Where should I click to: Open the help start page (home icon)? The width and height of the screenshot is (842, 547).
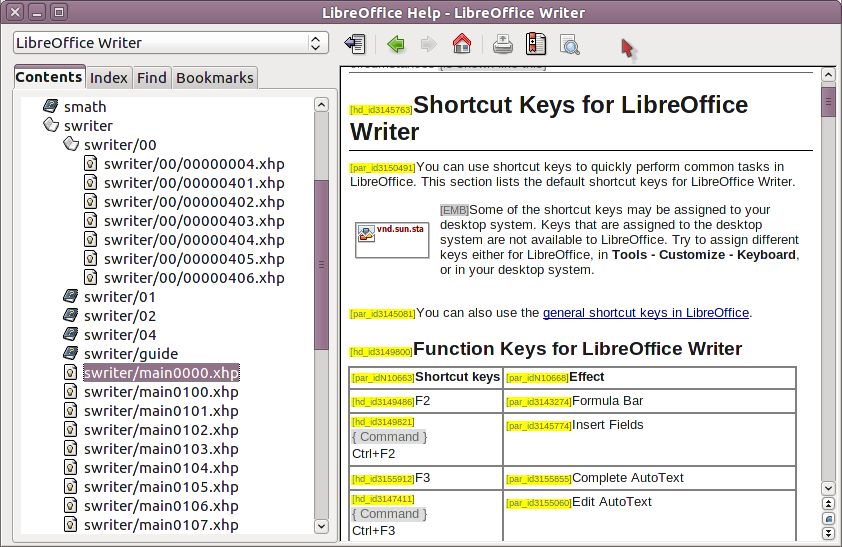(x=462, y=43)
